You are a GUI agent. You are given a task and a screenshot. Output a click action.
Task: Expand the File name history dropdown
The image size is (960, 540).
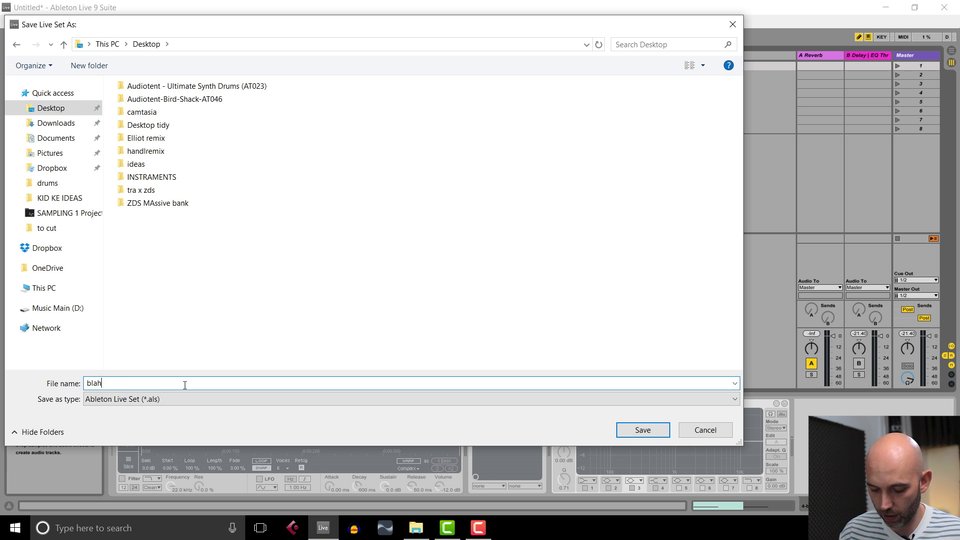coord(734,384)
